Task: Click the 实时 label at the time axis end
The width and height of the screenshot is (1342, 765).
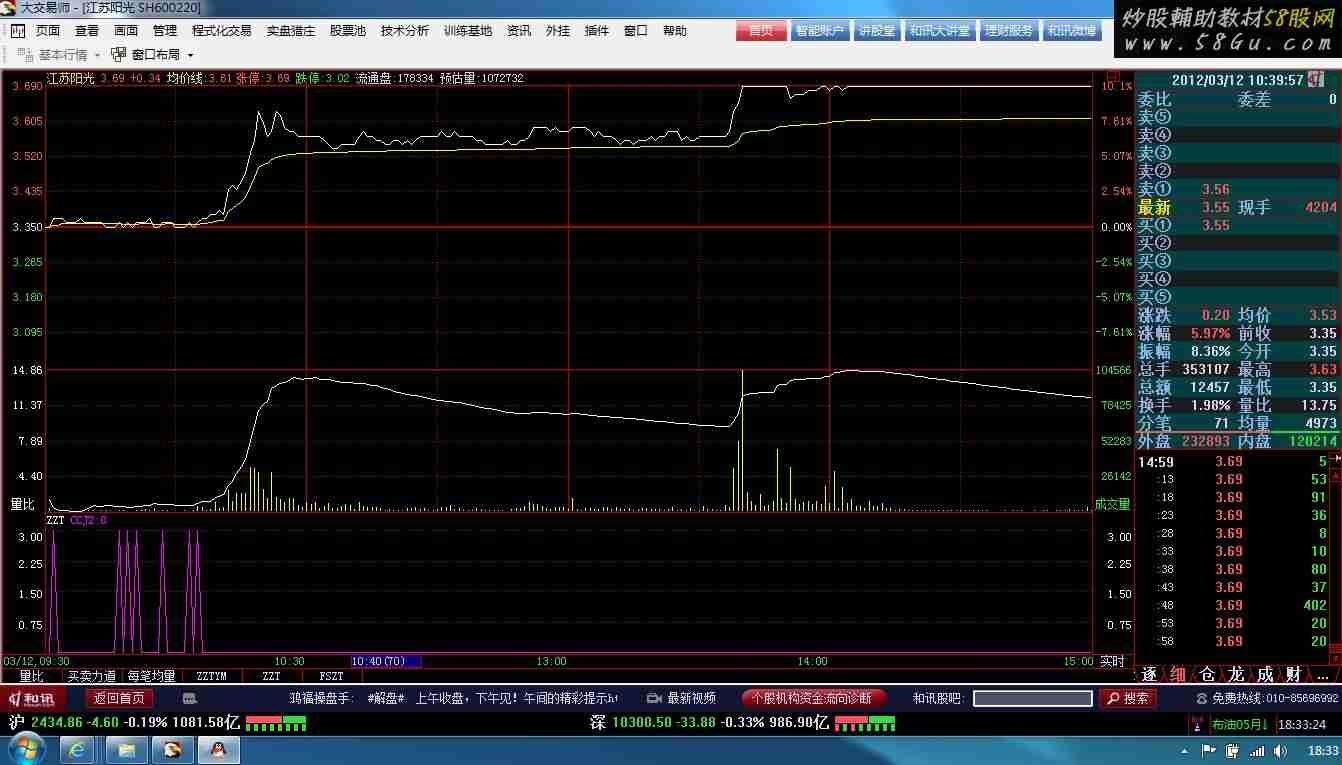Action: pyautogui.click(x=1112, y=661)
